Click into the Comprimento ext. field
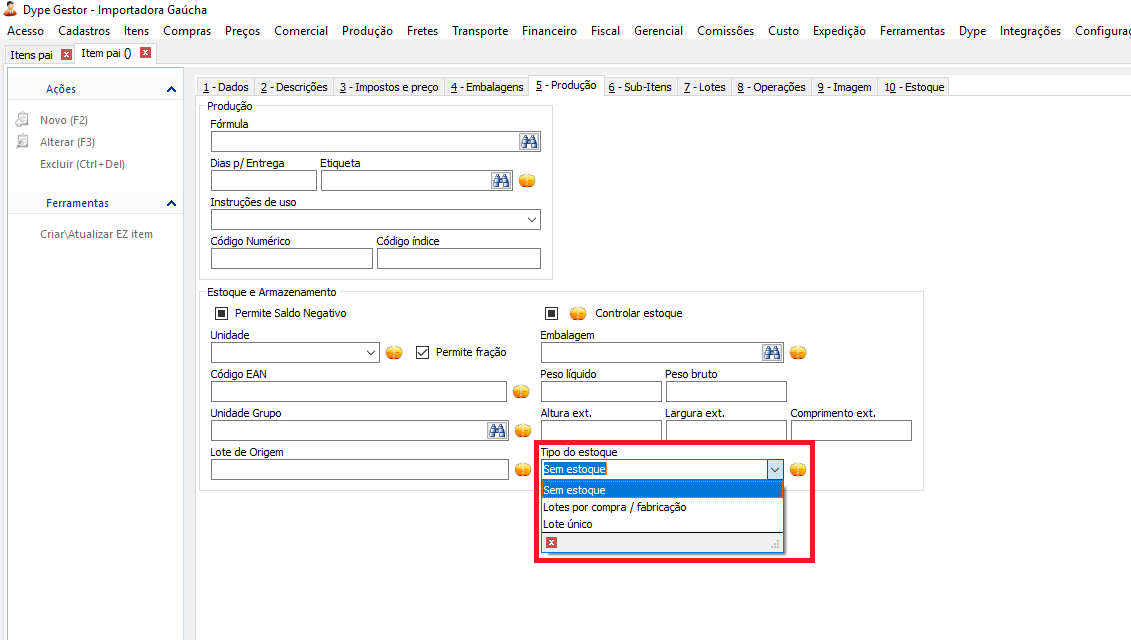This screenshot has width=1131, height=640. pyautogui.click(x=851, y=430)
